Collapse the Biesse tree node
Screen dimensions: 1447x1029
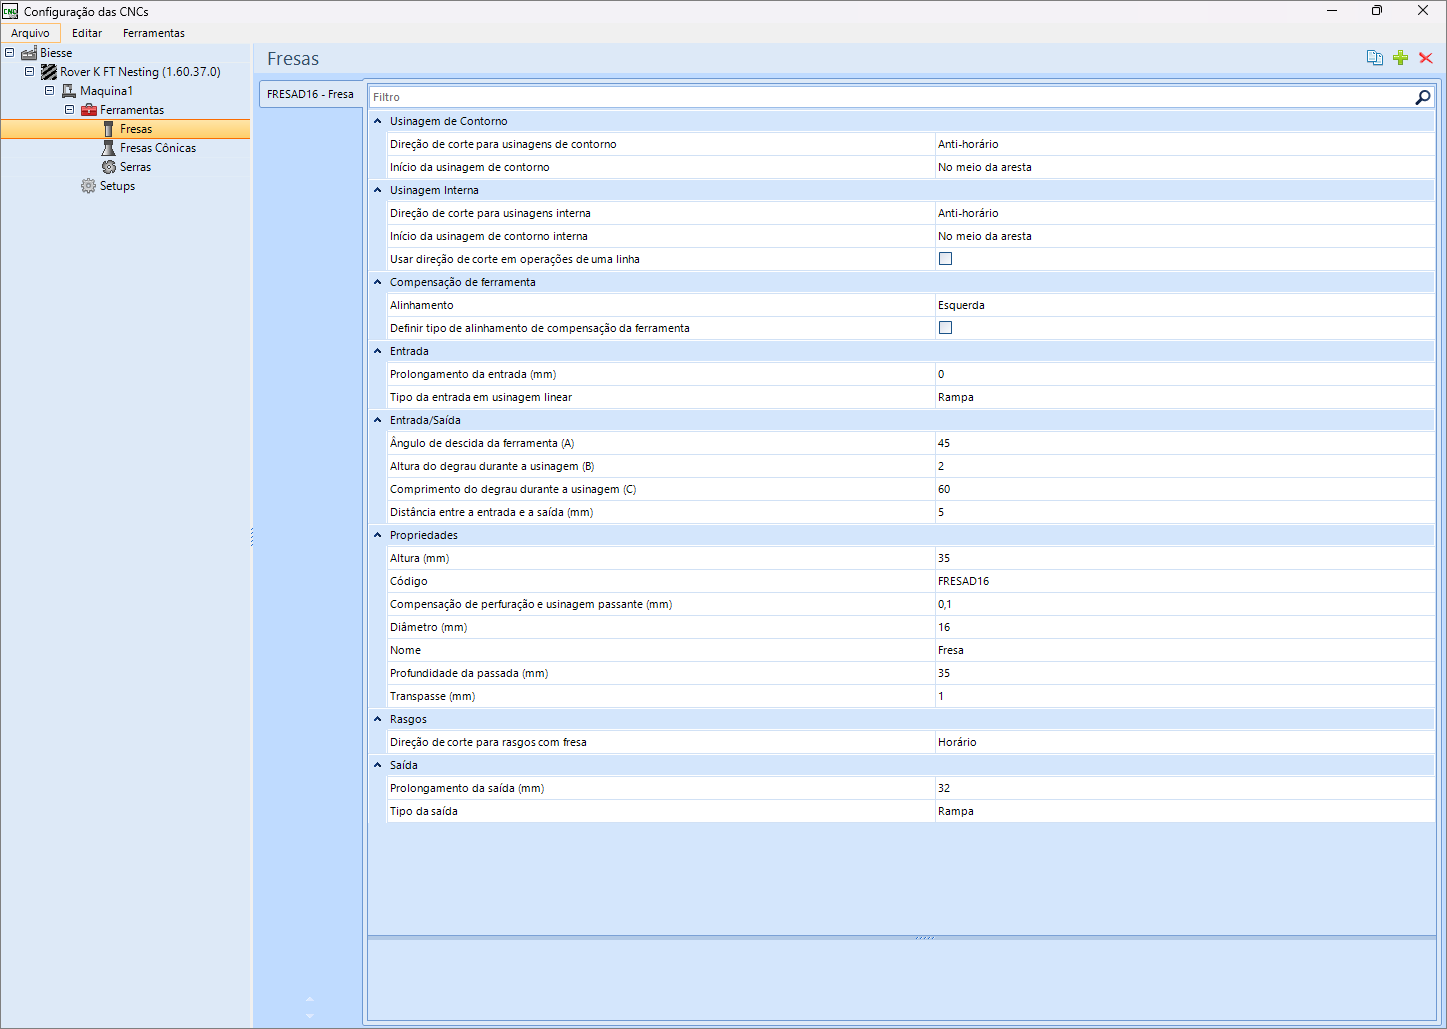click(10, 53)
